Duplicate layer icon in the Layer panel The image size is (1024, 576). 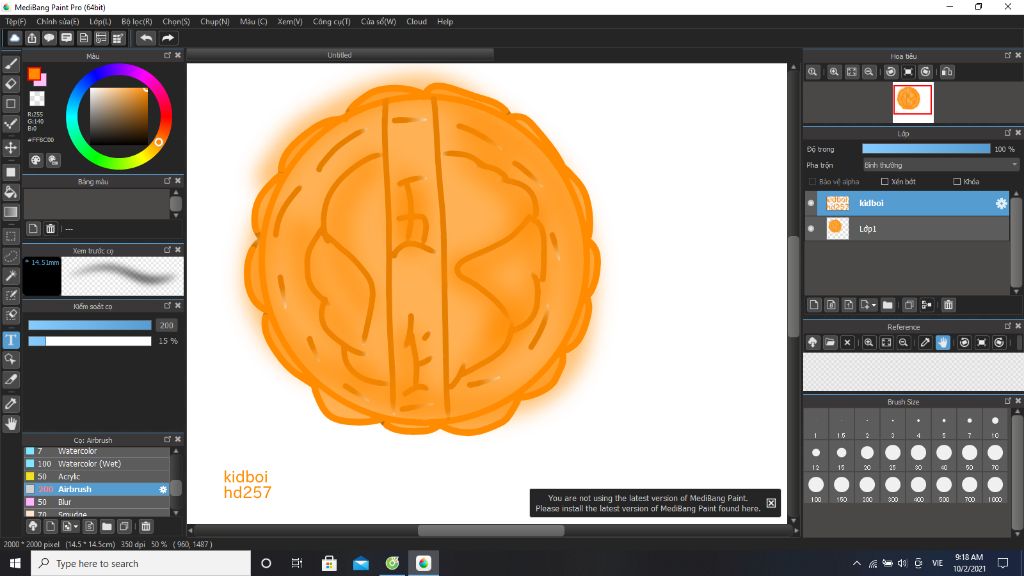909,304
